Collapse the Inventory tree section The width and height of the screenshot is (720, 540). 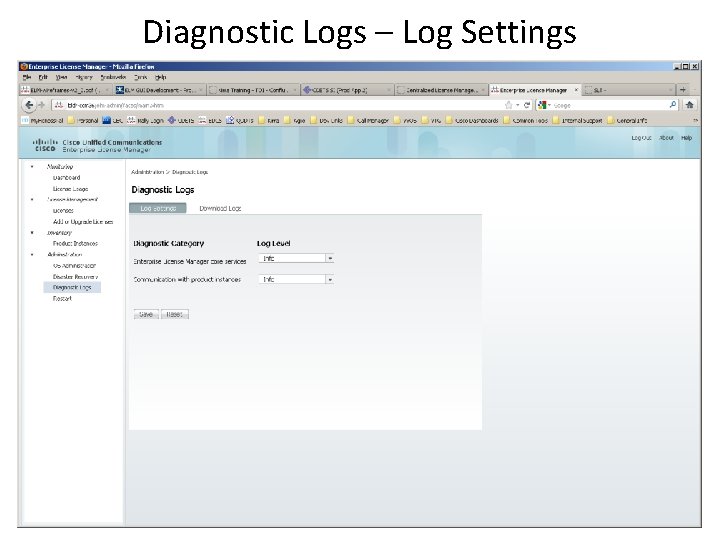point(32,232)
